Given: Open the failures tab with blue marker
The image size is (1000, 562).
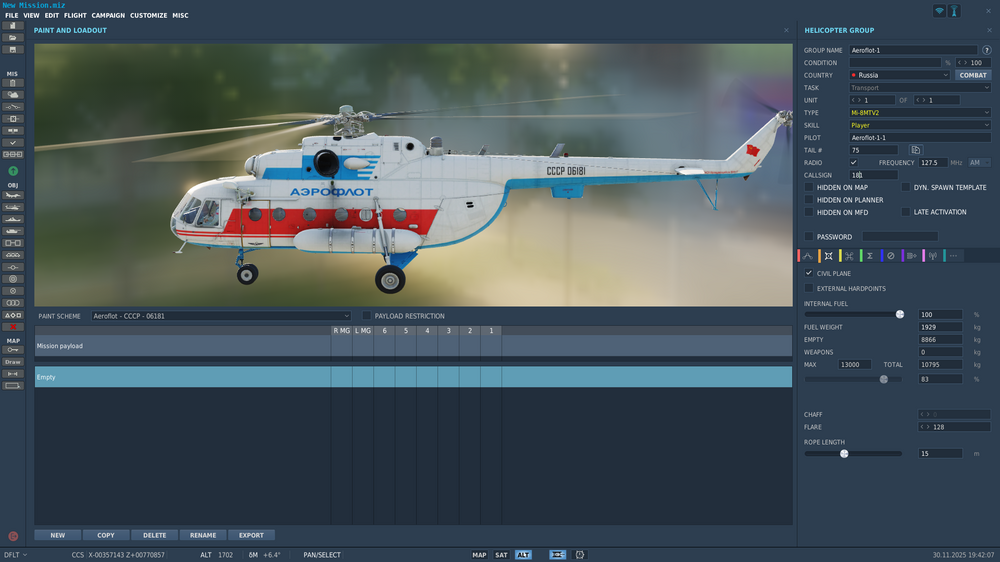Looking at the screenshot, I should (x=891, y=256).
